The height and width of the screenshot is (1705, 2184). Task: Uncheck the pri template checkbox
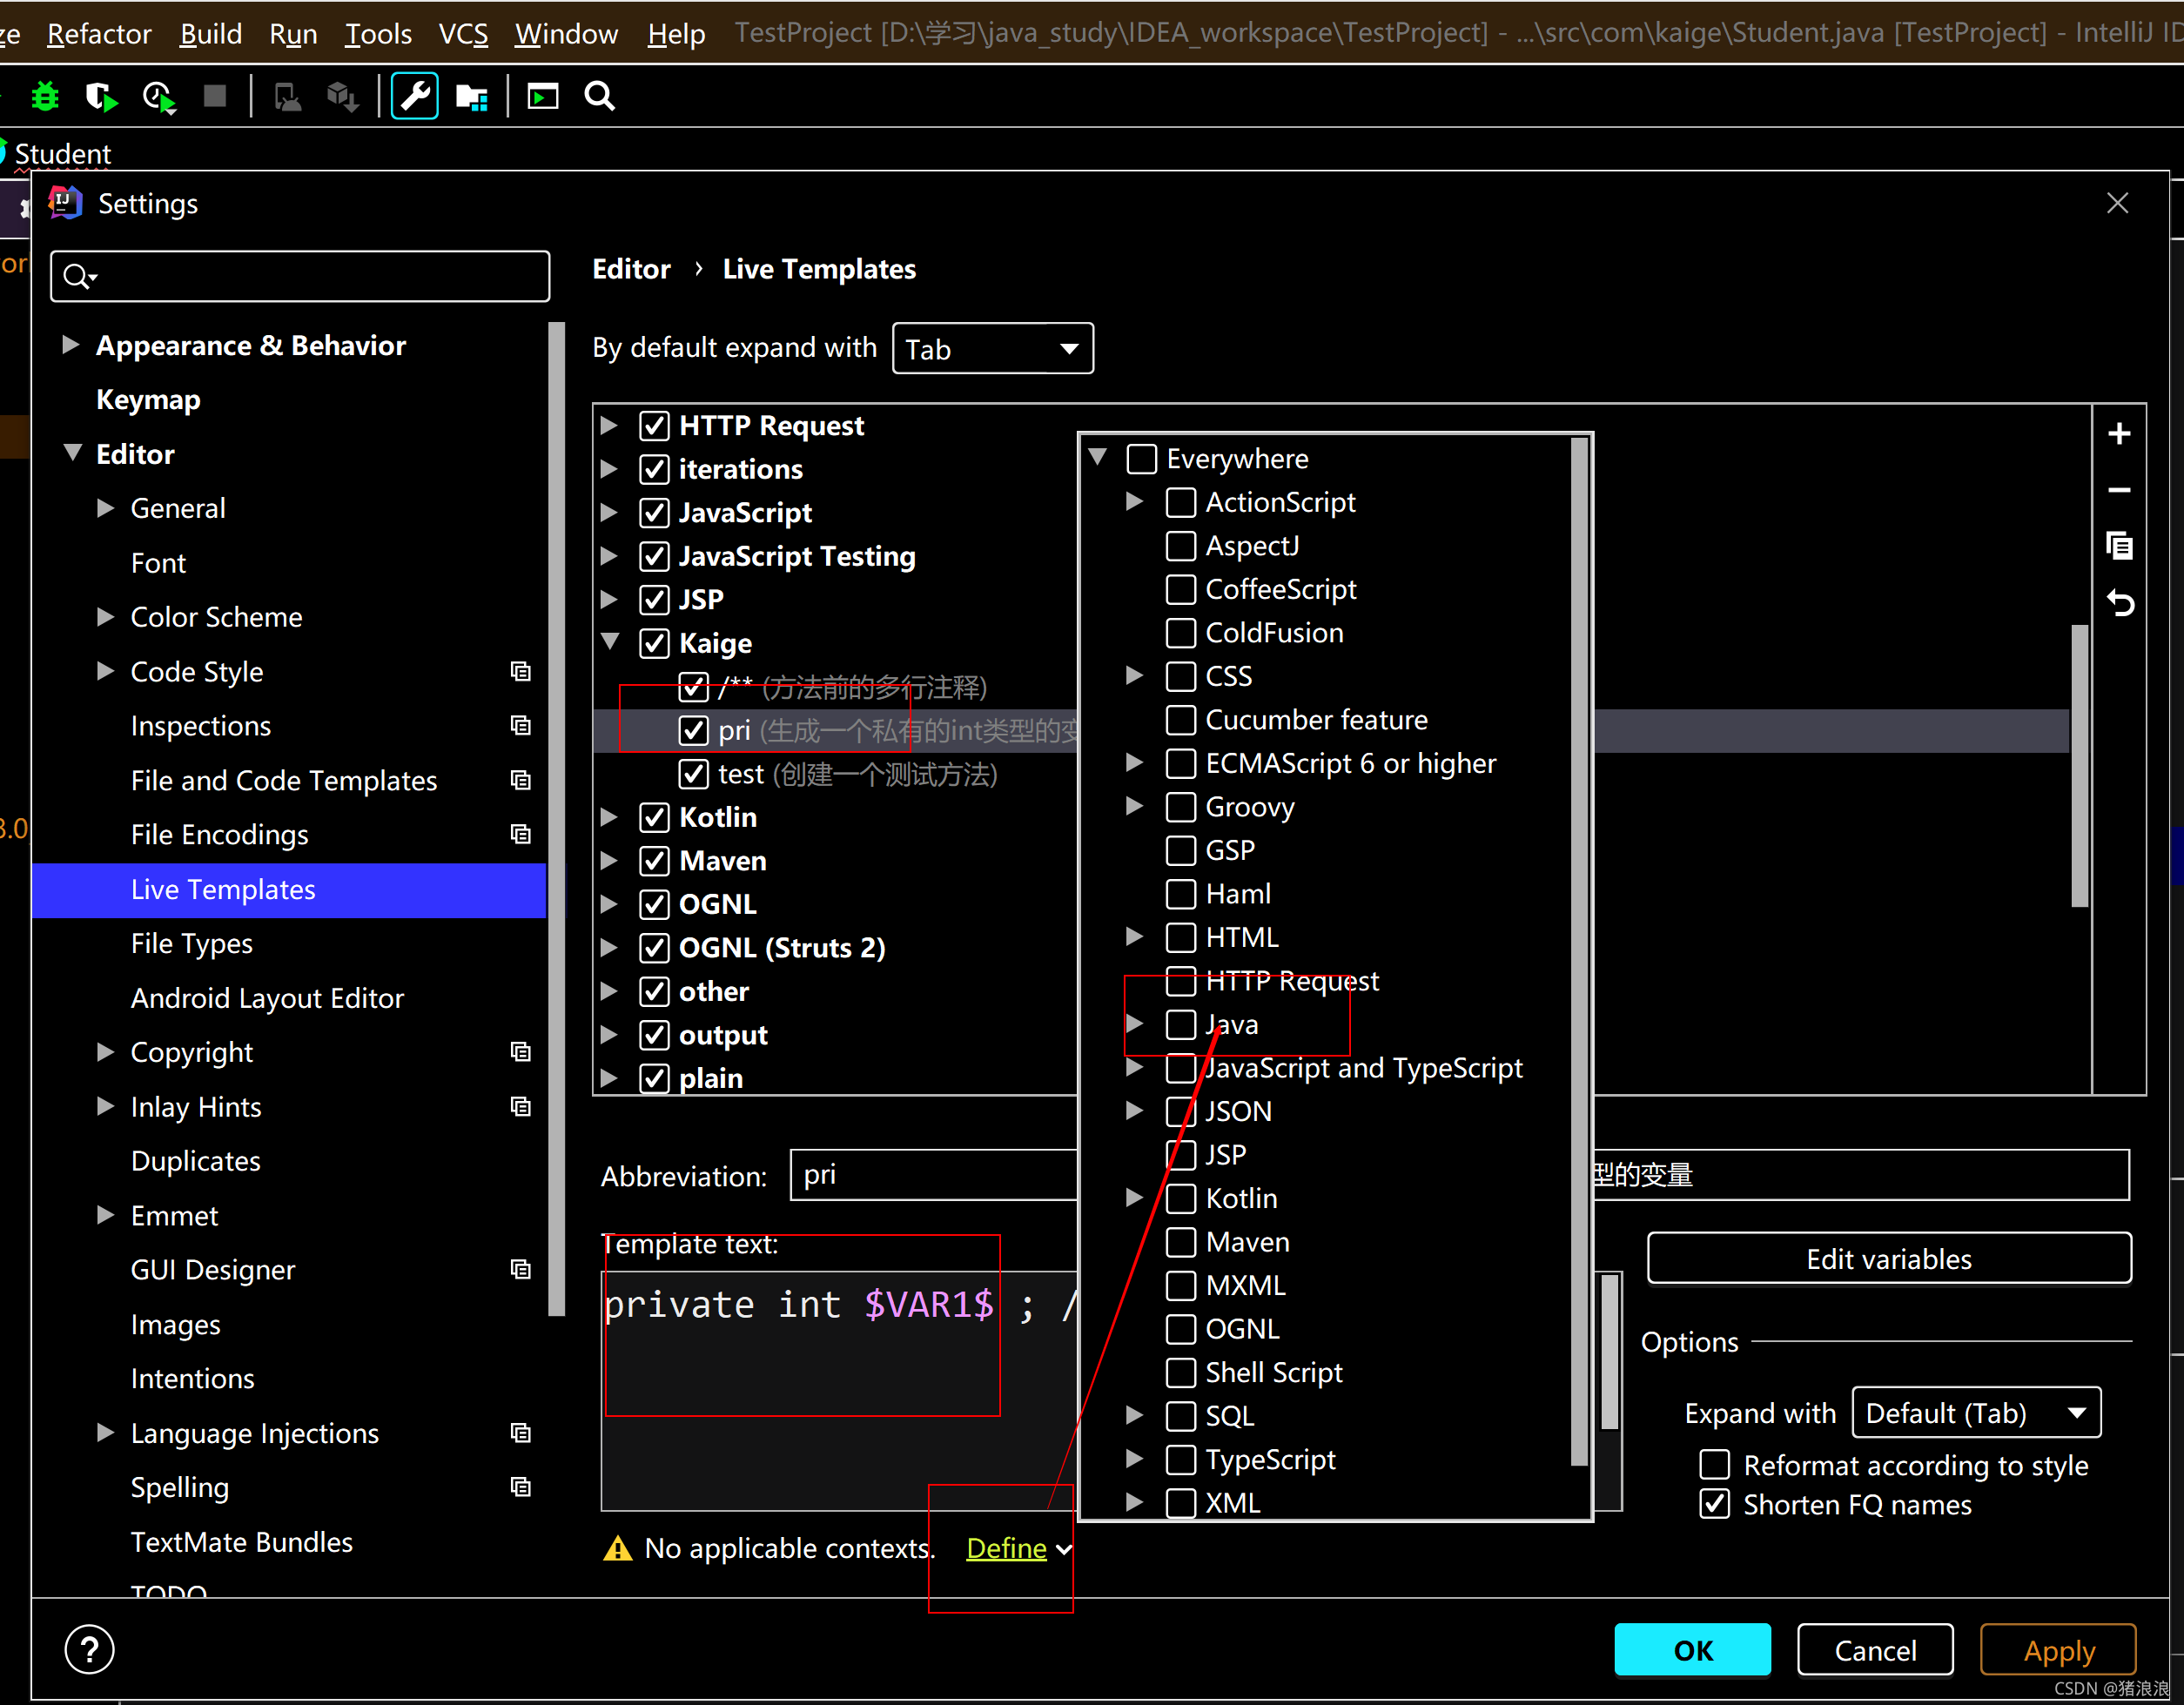pyautogui.click(x=693, y=730)
